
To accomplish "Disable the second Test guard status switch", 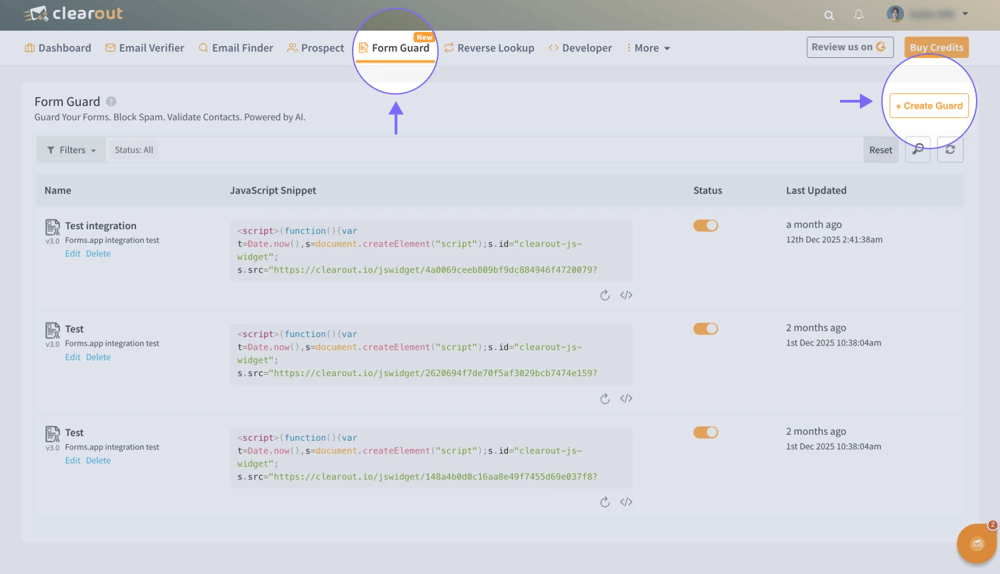I will [x=705, y=329].
